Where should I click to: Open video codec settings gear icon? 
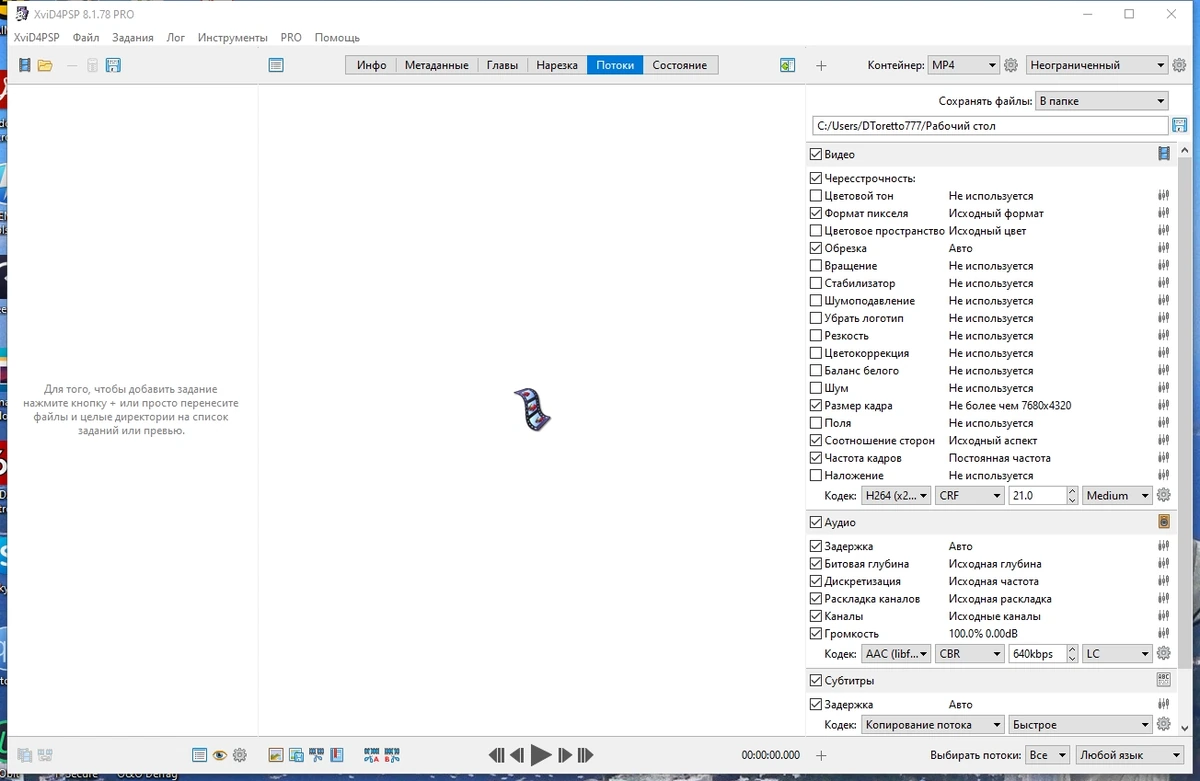tap(1163, 495)
